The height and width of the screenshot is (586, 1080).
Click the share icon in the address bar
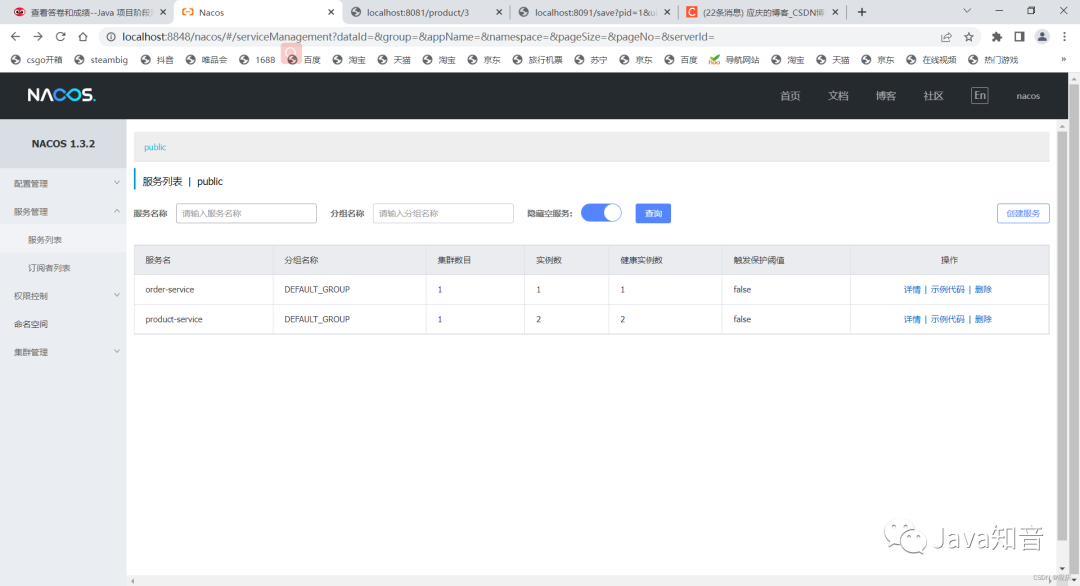point(946,36)
